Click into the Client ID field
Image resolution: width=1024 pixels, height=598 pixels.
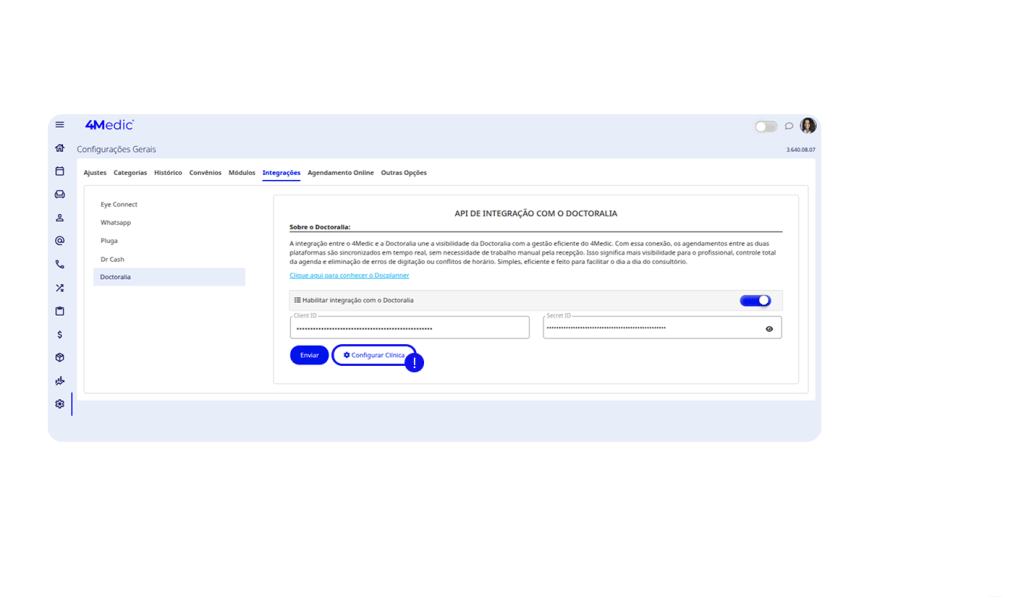point(409,328)
